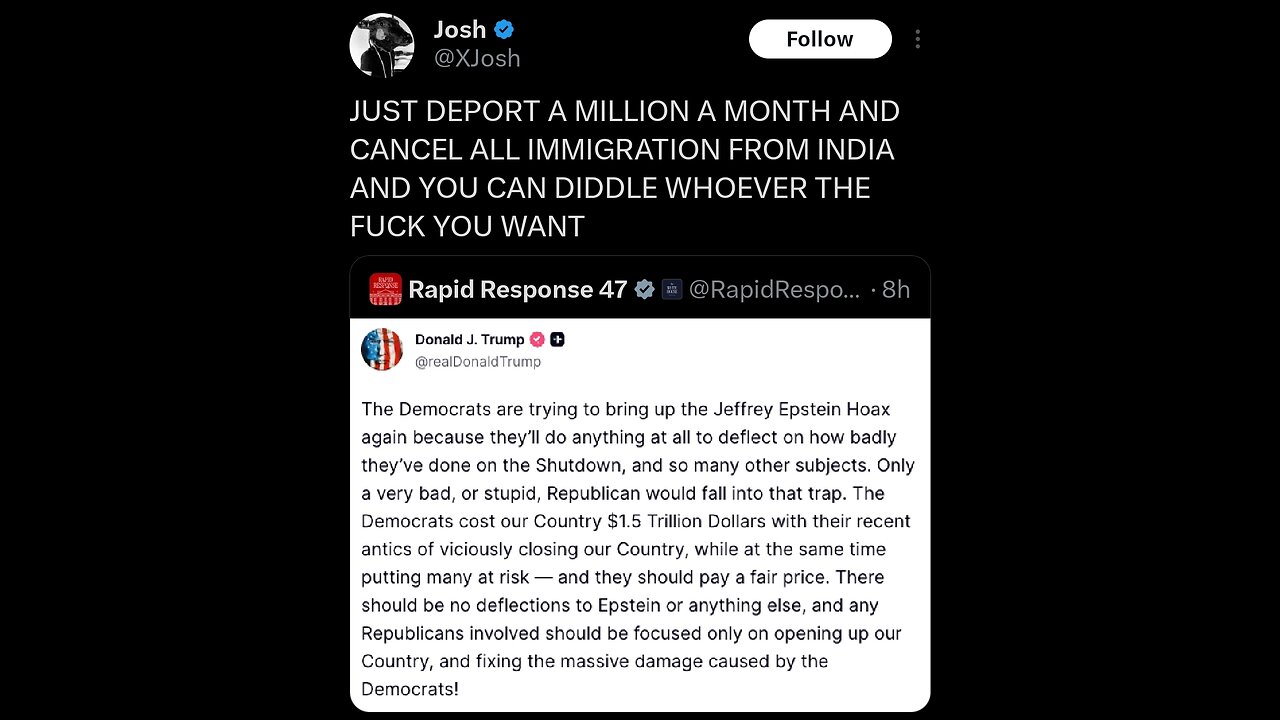This screenshot has height=720, width=1280.
Task: Click Rapid Response 47 verified badge
Action: click(x=645, y=289)
